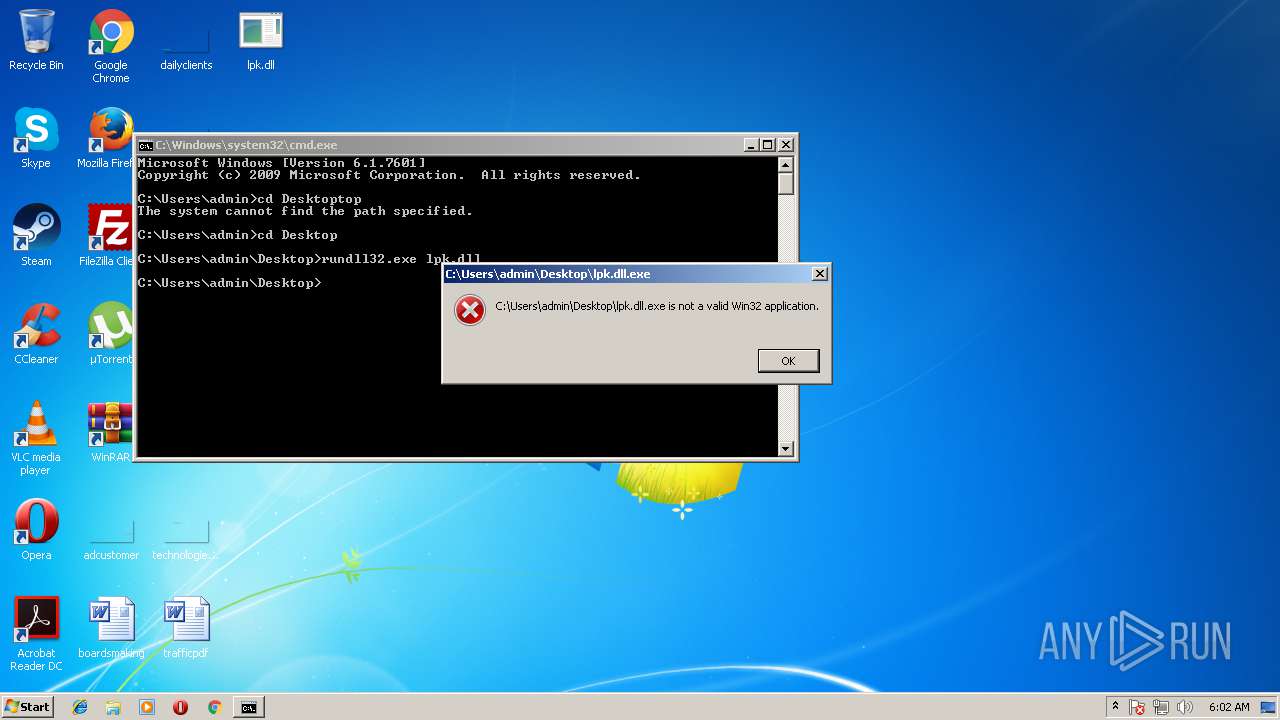
Task: Open µTorrent desktop shortcut
Action: [x=109, y=334]
